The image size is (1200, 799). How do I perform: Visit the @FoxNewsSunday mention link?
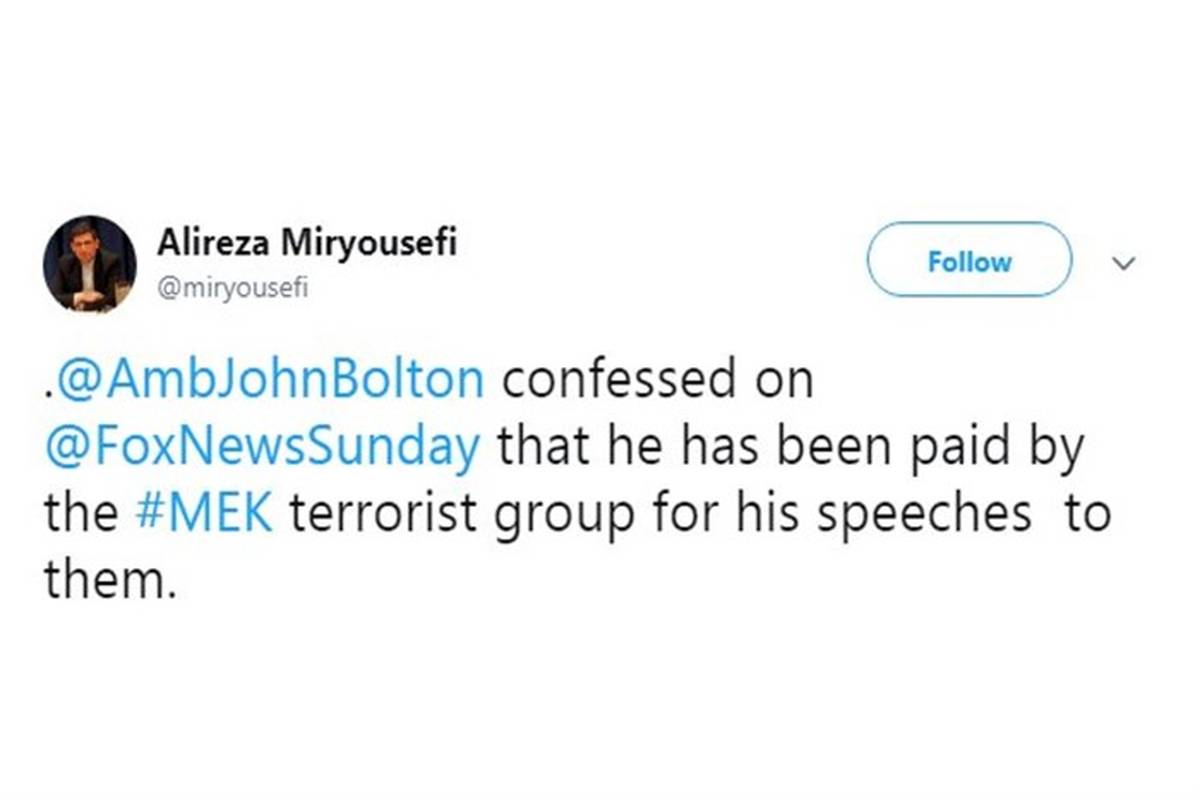point(262,448)
